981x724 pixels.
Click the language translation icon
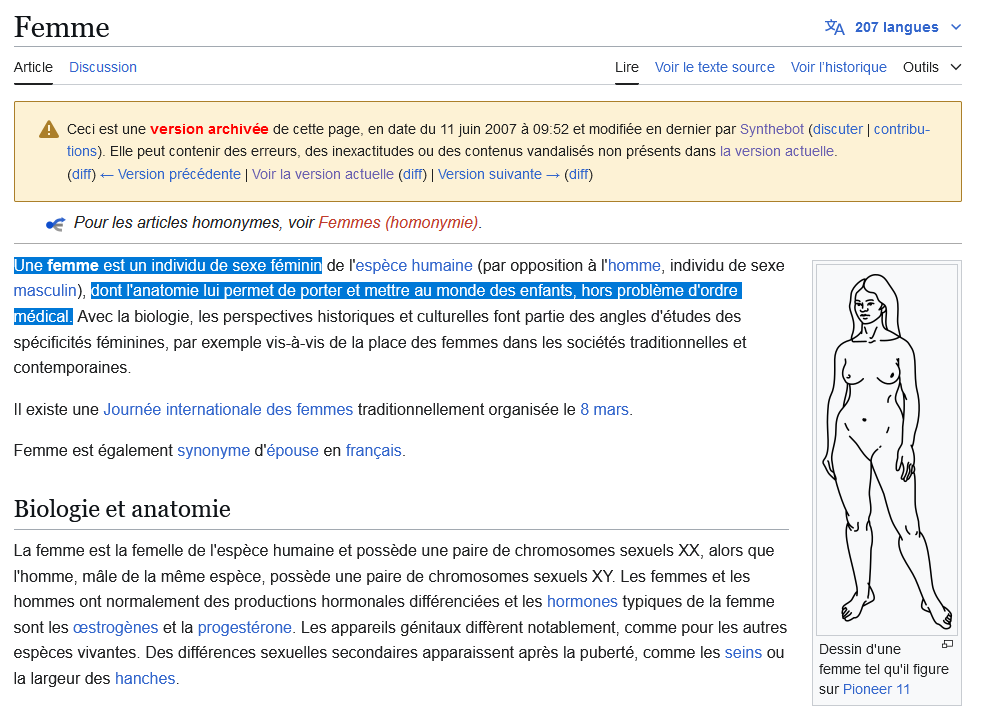(x=834, y=28)
